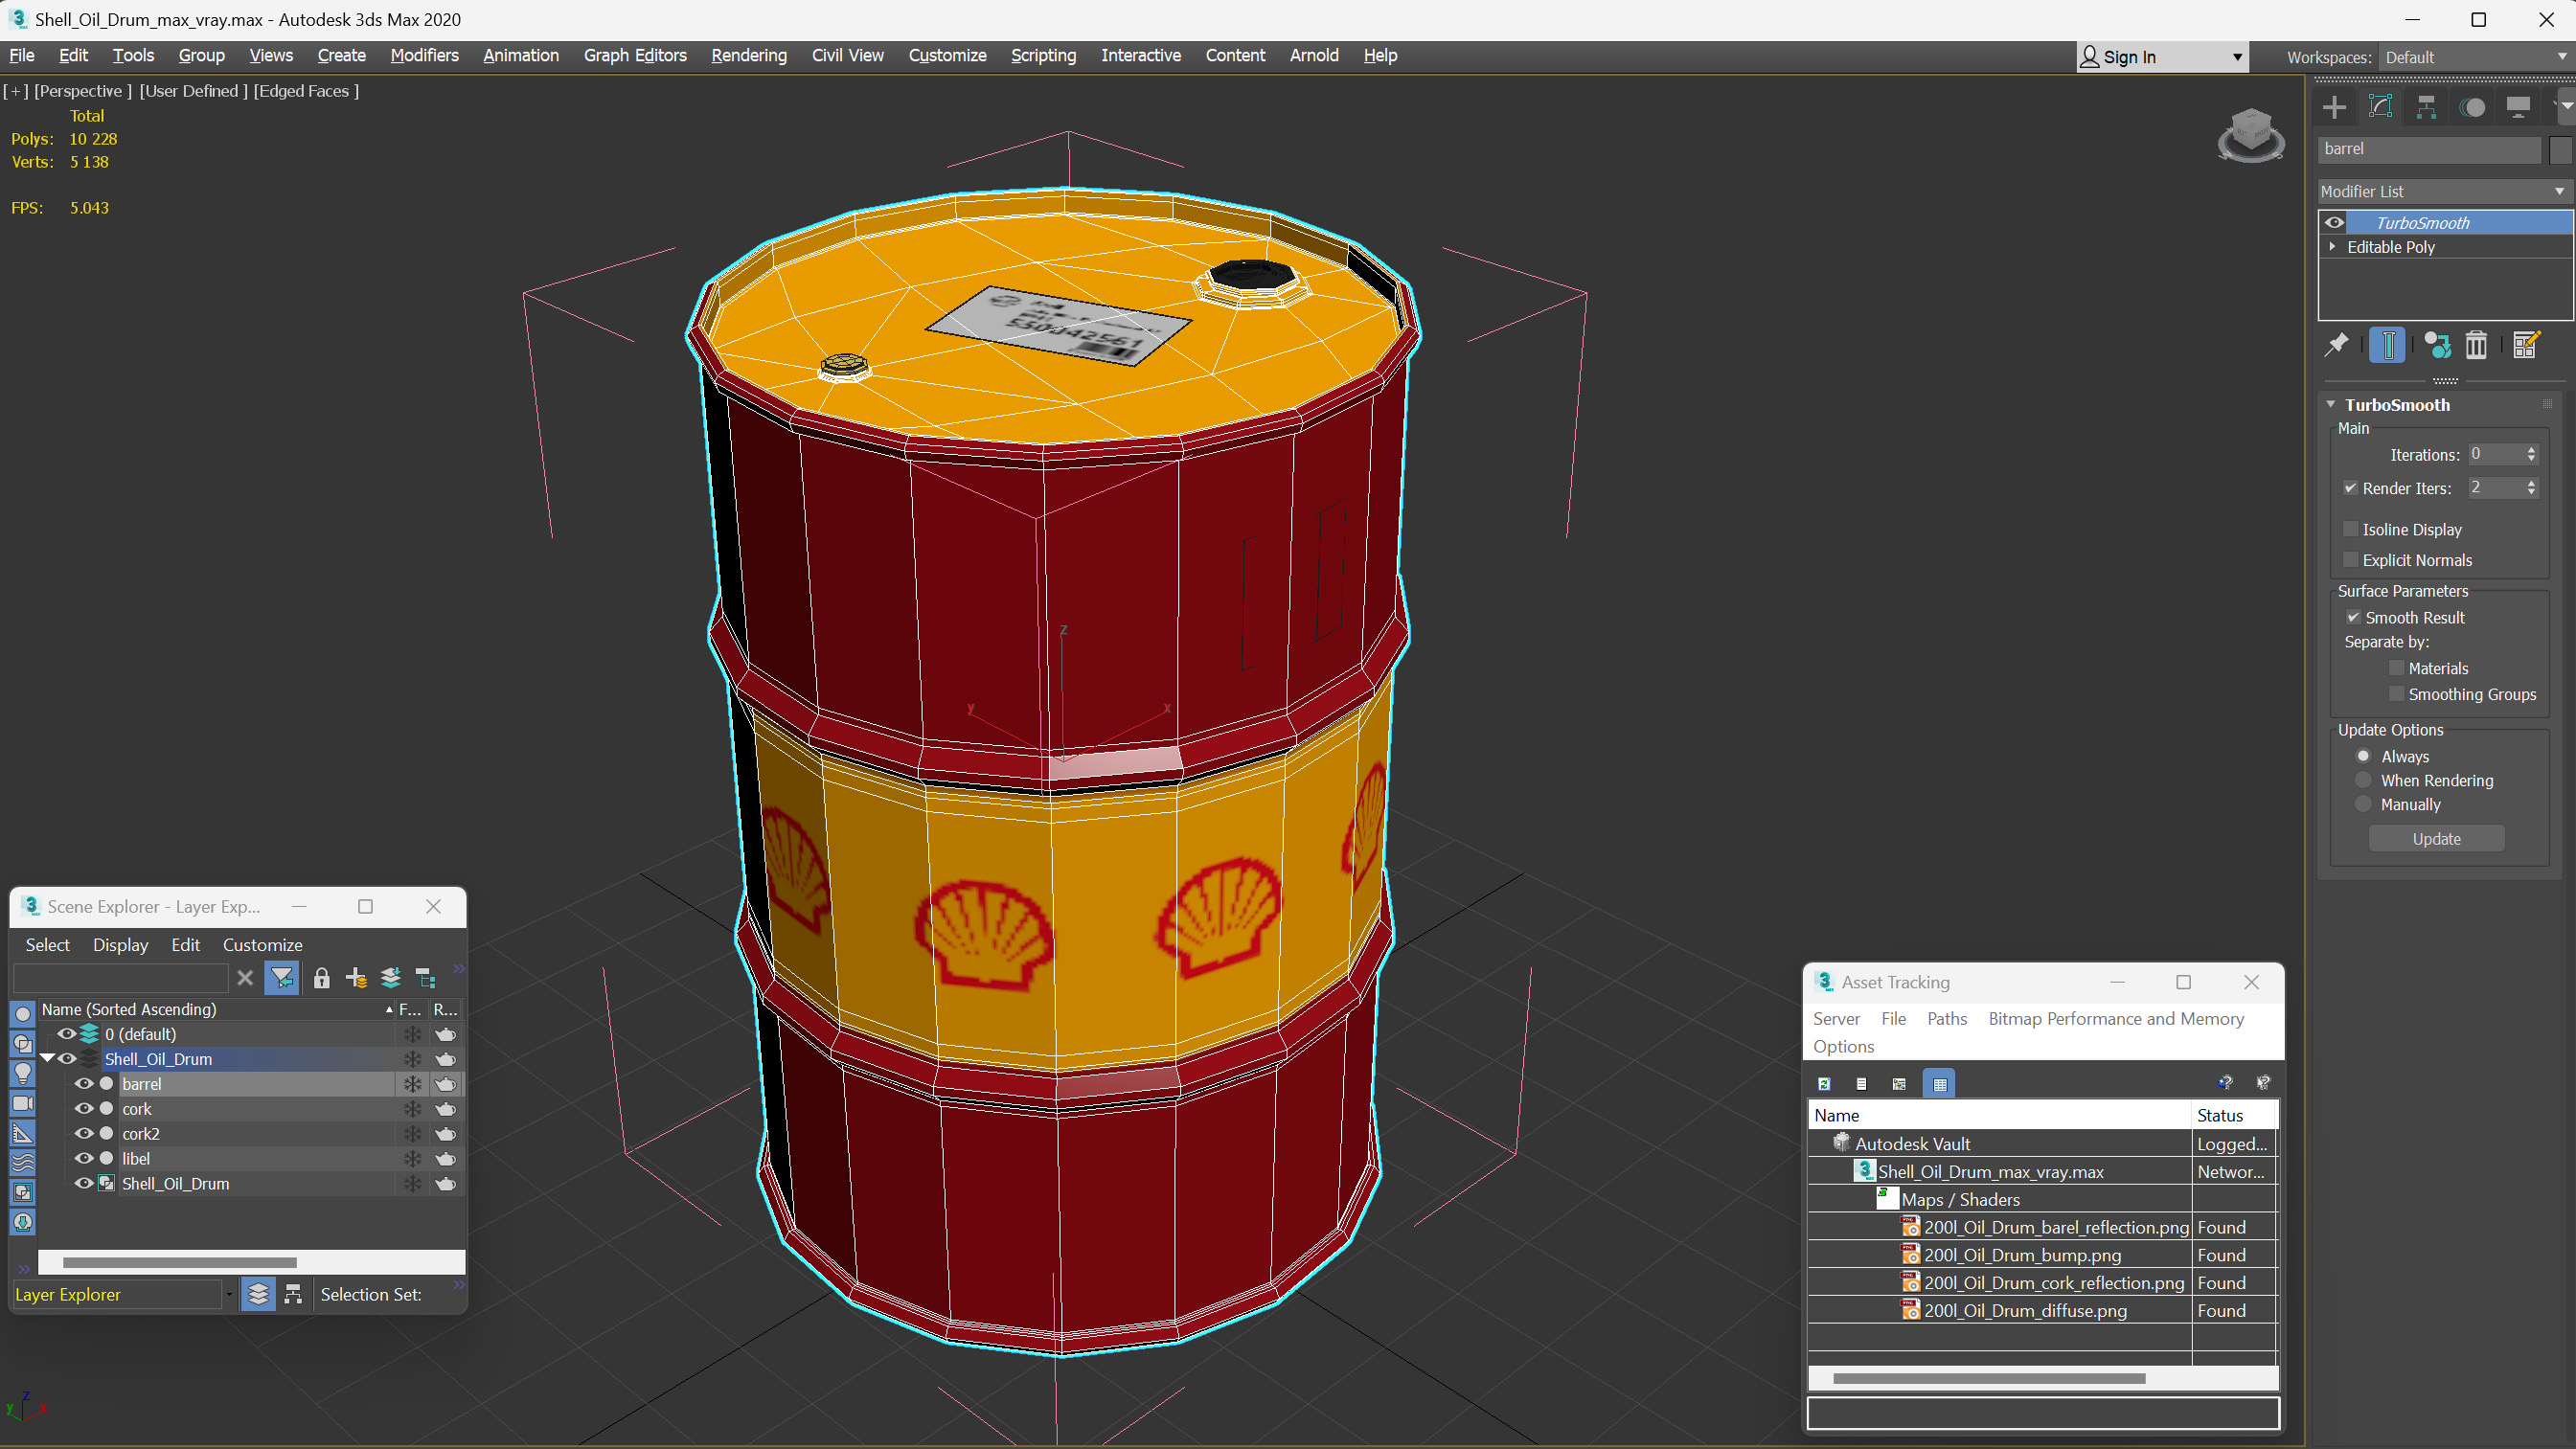Enable Isoline Display checkbox

2351,529
